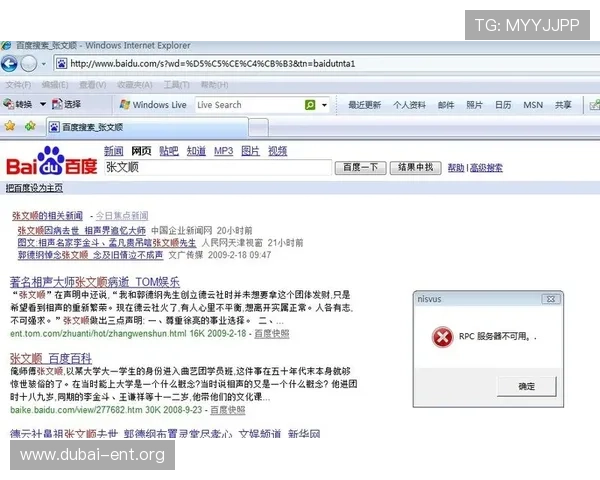Click the Baidu search box containing 张文顺
The width and height of the screenshot is (600, 480).
pyautogui.click(x=218, y=167)
